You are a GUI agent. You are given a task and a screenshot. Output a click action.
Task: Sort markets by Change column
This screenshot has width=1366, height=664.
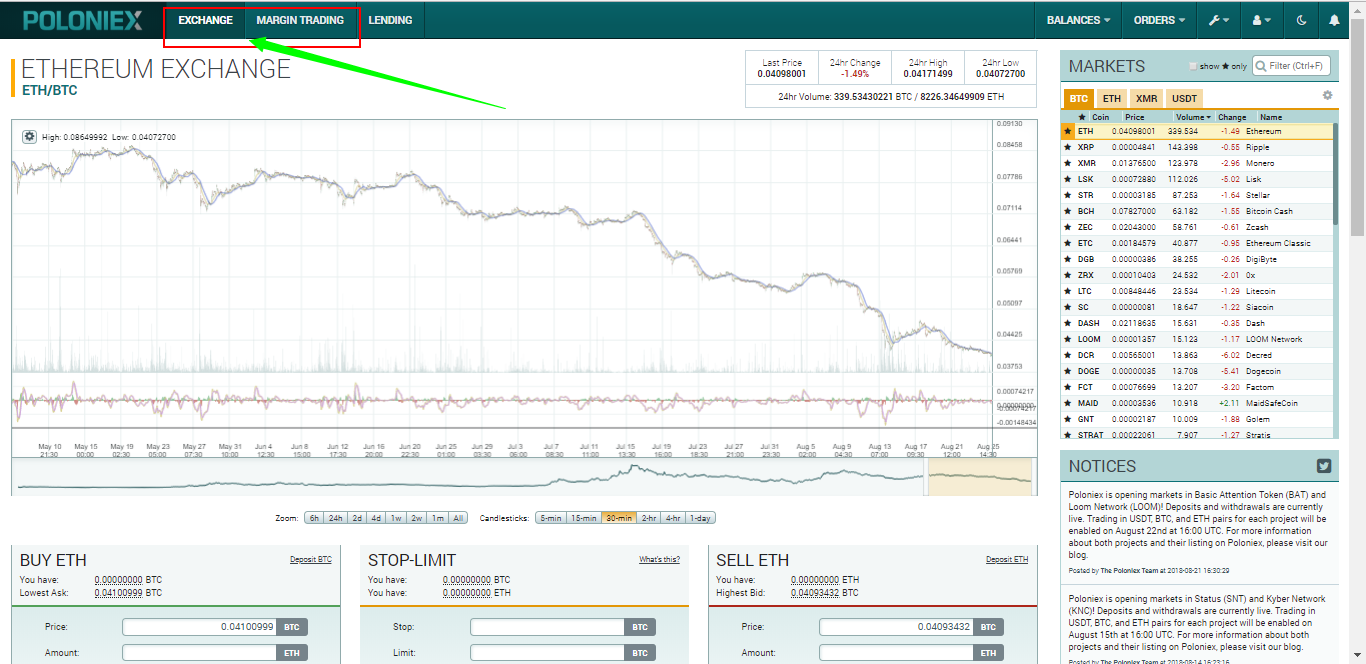coord(1232,117)
